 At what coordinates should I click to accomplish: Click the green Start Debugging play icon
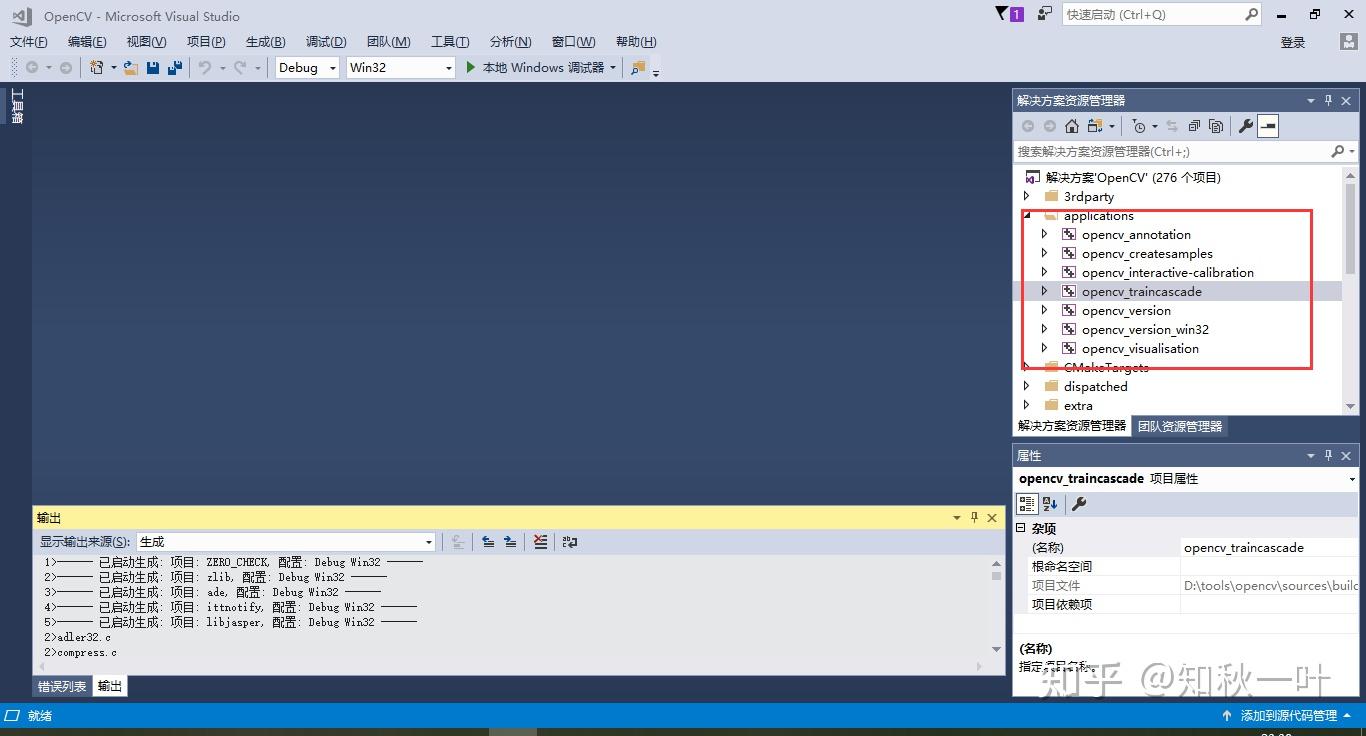471,67
